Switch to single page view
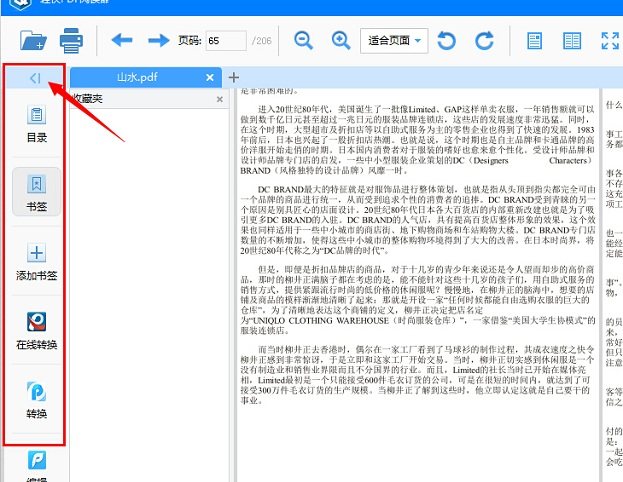 534,41
